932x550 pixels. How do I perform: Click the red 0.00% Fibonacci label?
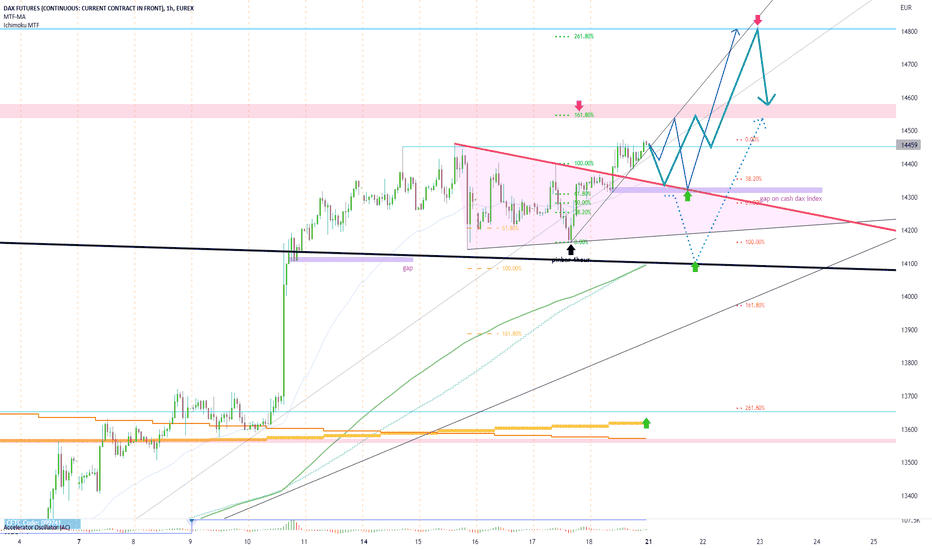click(752, 139)
